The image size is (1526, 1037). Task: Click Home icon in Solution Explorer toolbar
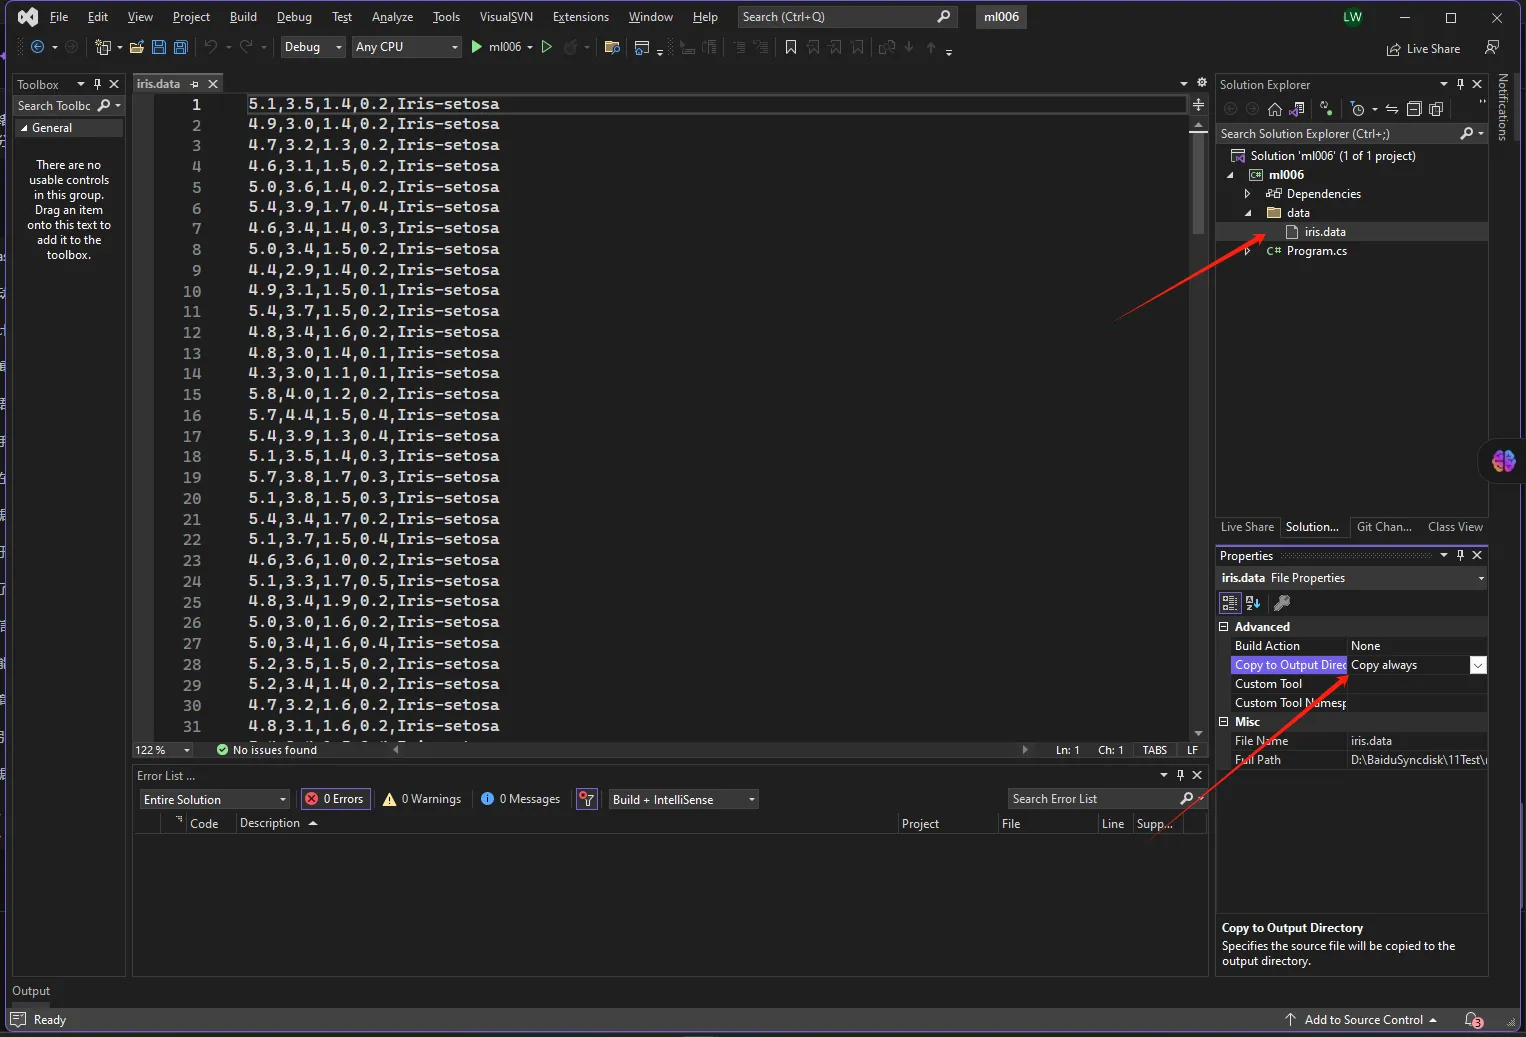tap(1275, 109)
